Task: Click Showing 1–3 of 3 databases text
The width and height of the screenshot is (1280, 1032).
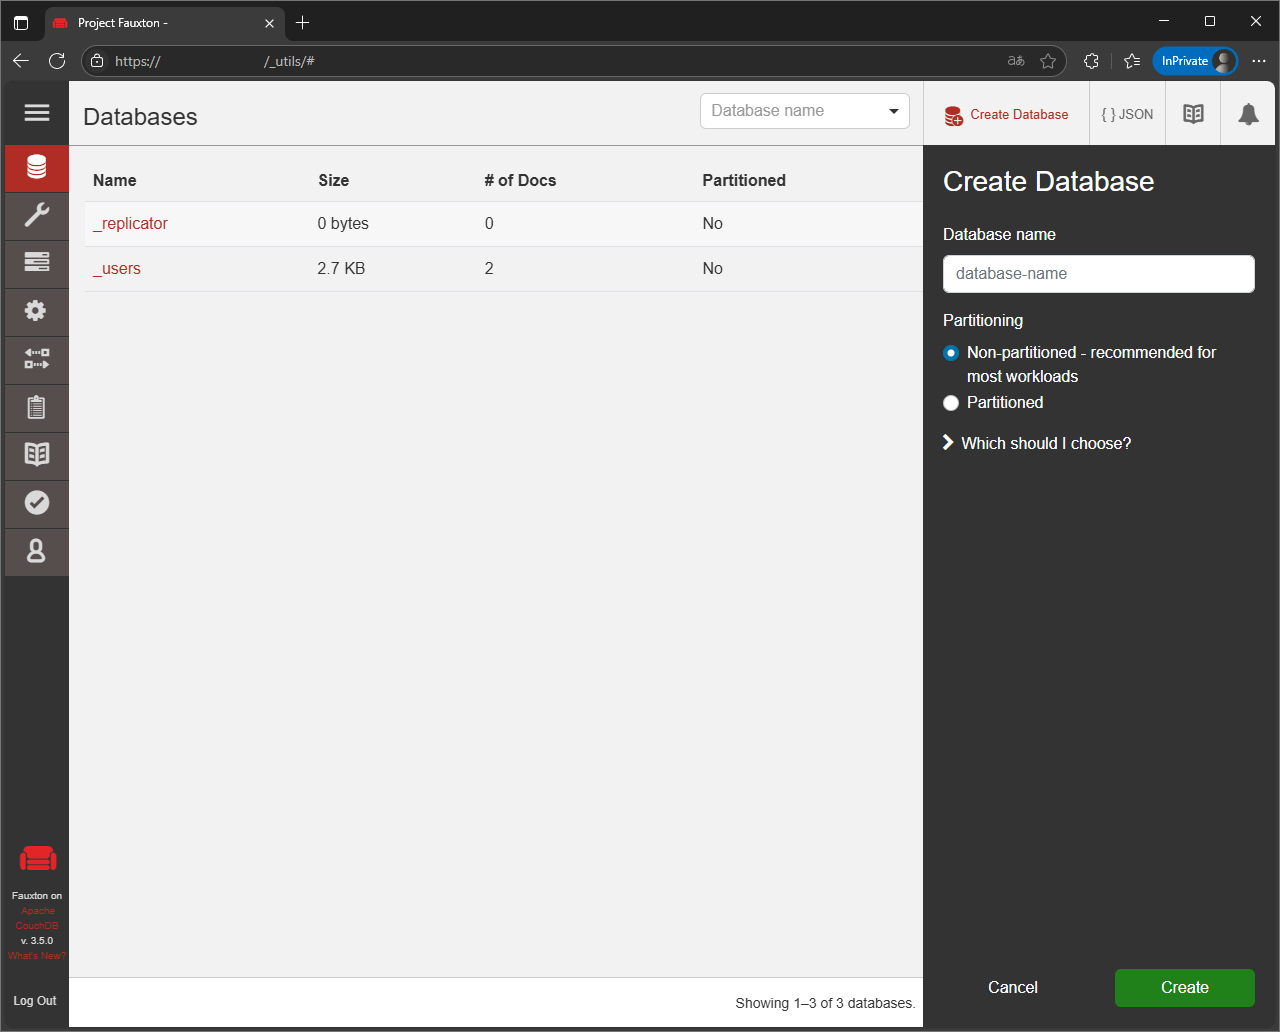Action: (x=825, y=1002)
